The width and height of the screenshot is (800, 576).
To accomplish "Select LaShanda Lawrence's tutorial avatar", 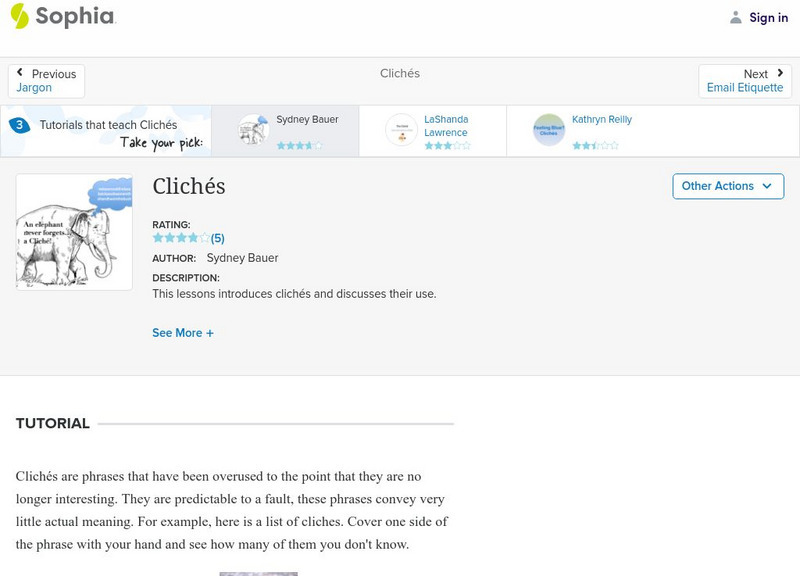I will pyautogui.click(x=402, y=129).
